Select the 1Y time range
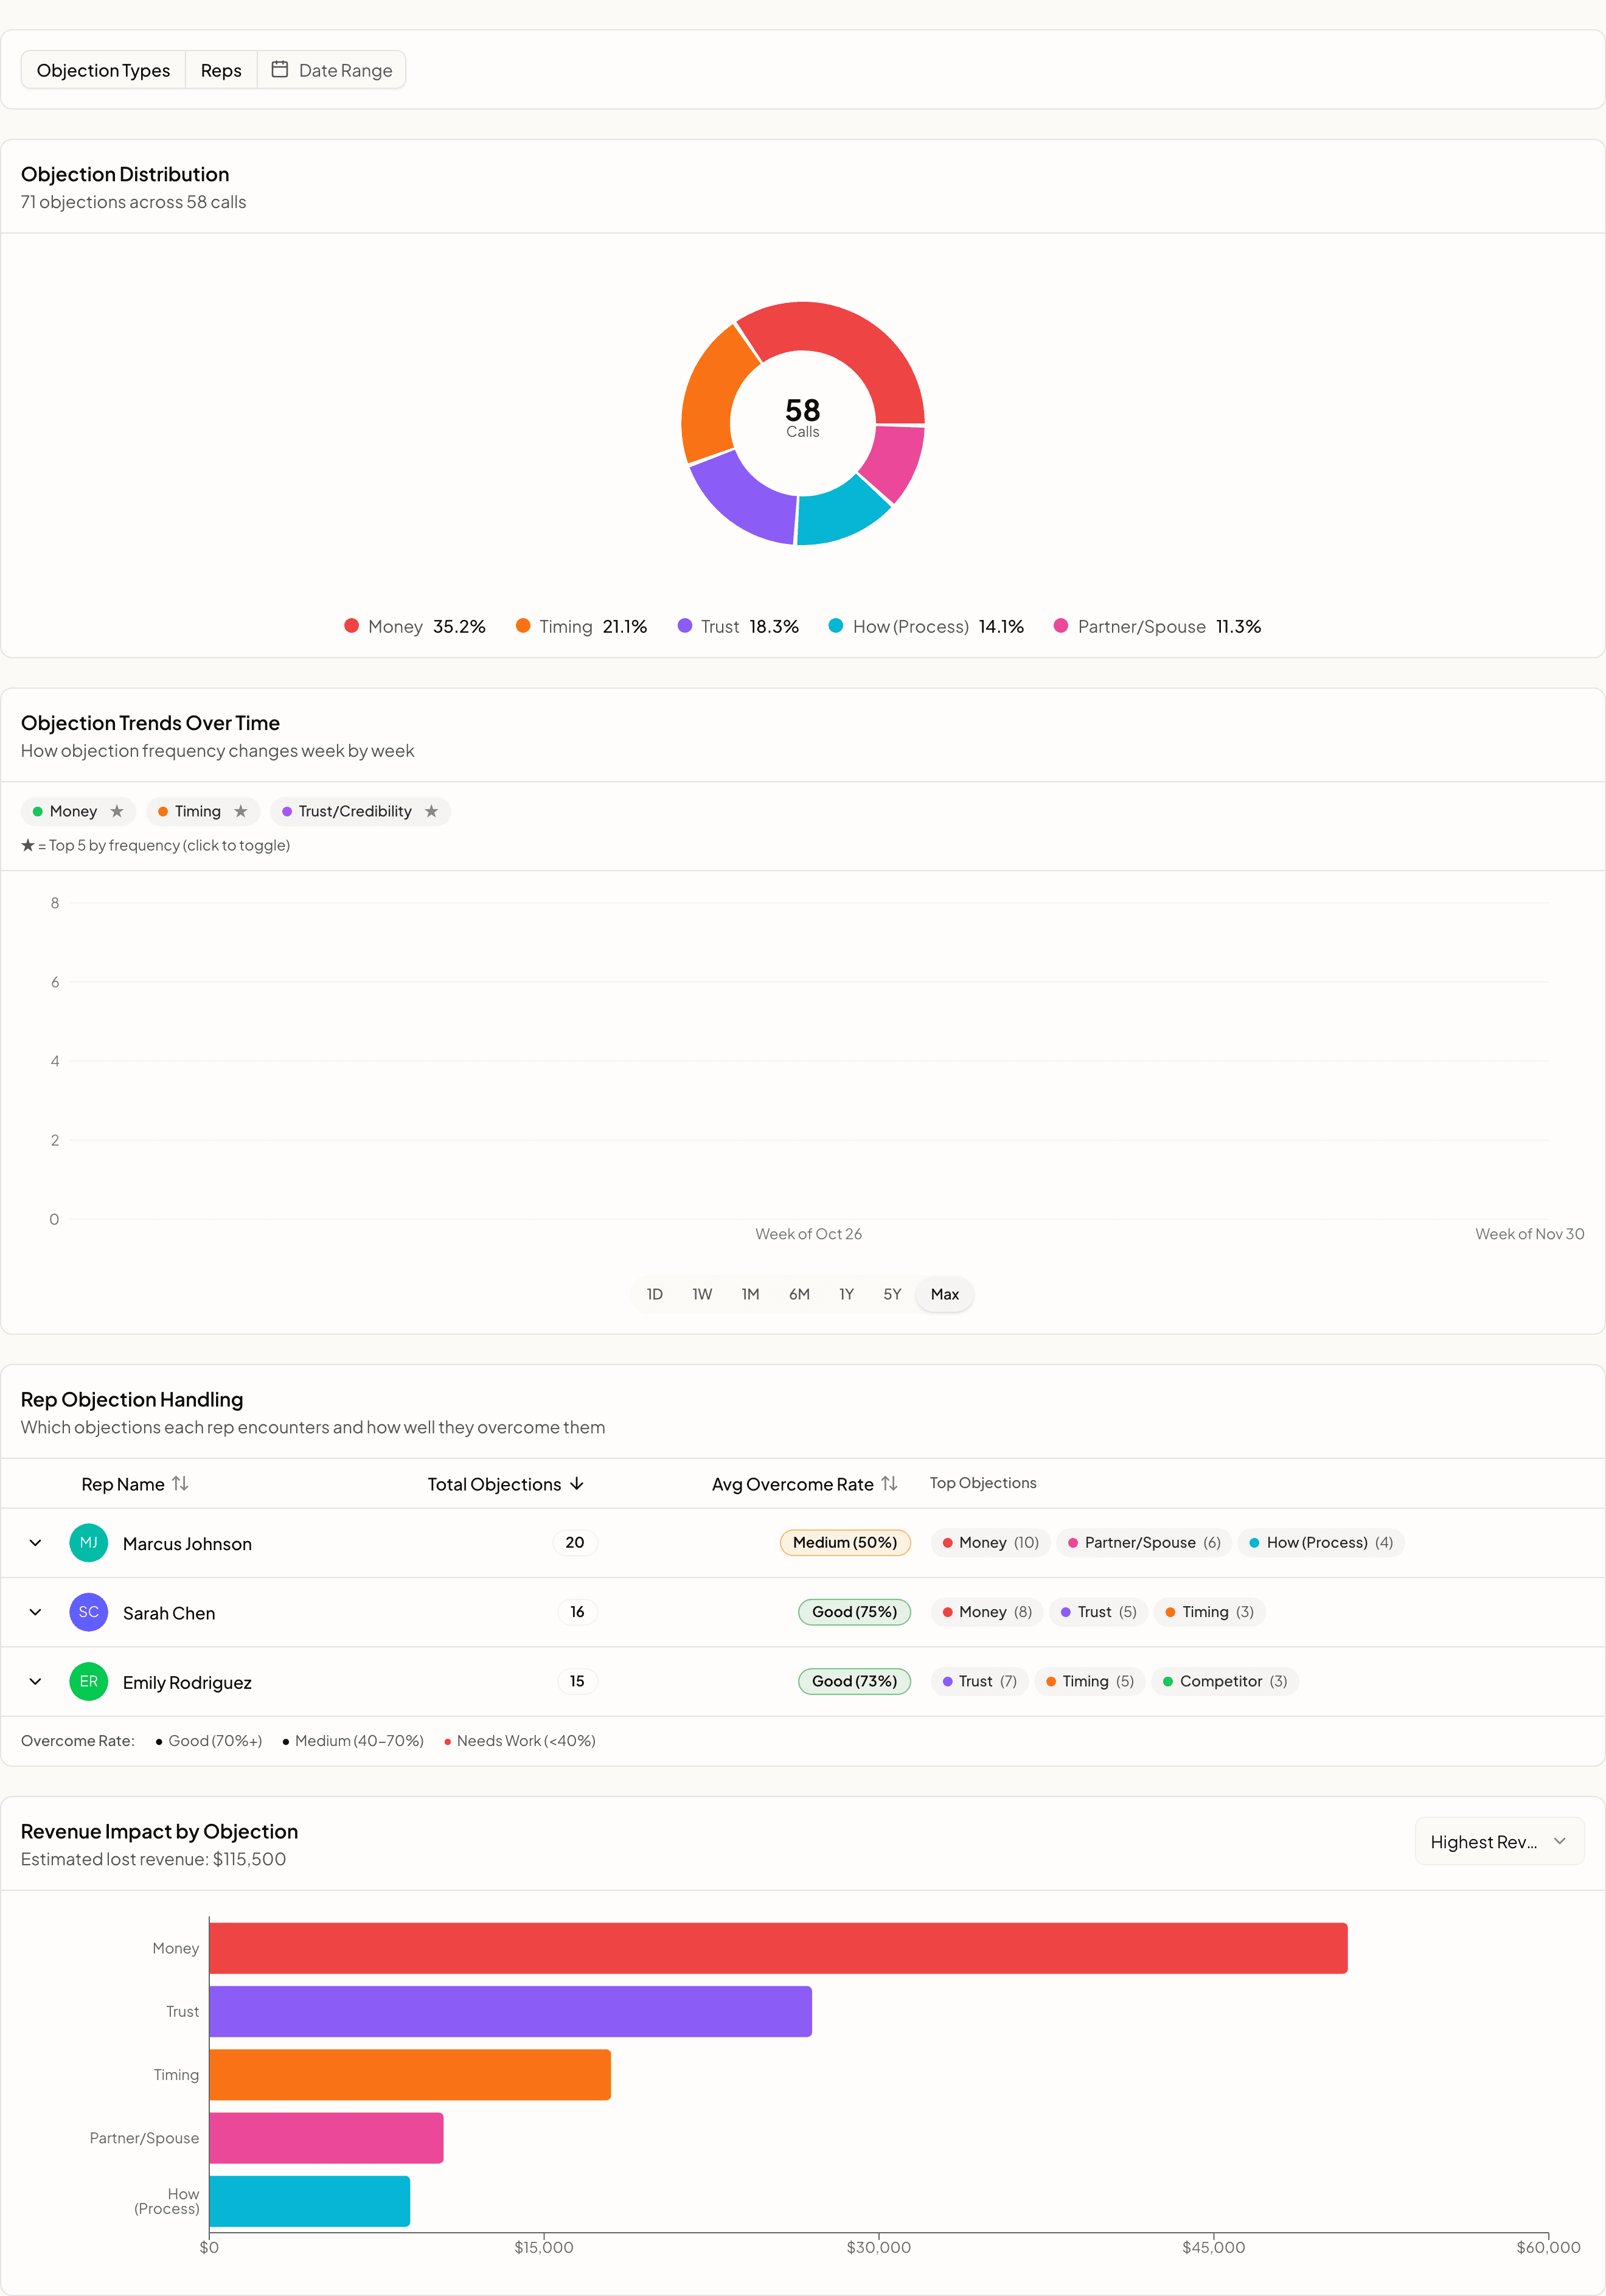The width and height of the screenshot is (1606, 2296). pos(846,1294)
